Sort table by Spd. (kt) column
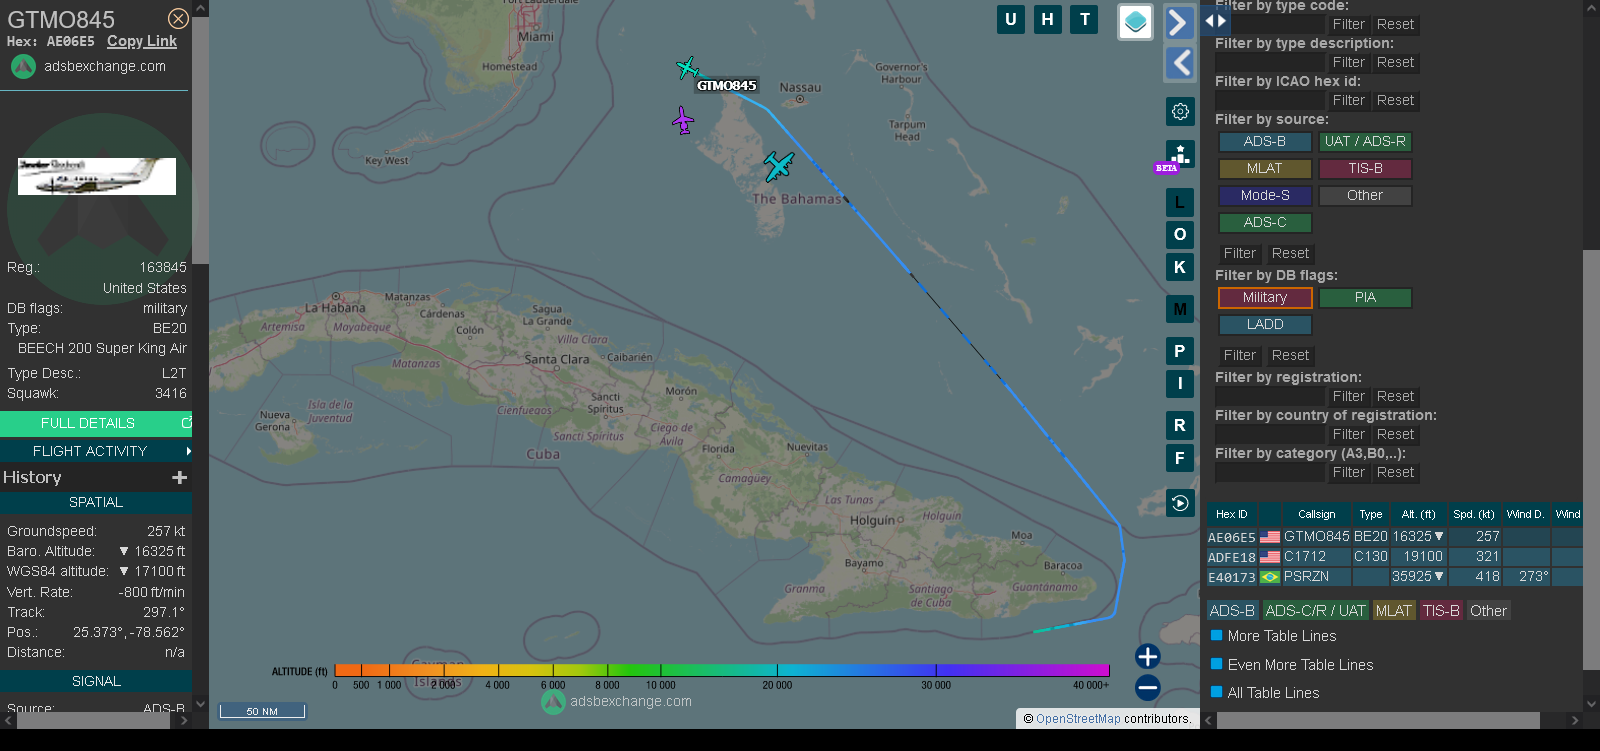The image size is (1600, 751). coord(1473,514)
